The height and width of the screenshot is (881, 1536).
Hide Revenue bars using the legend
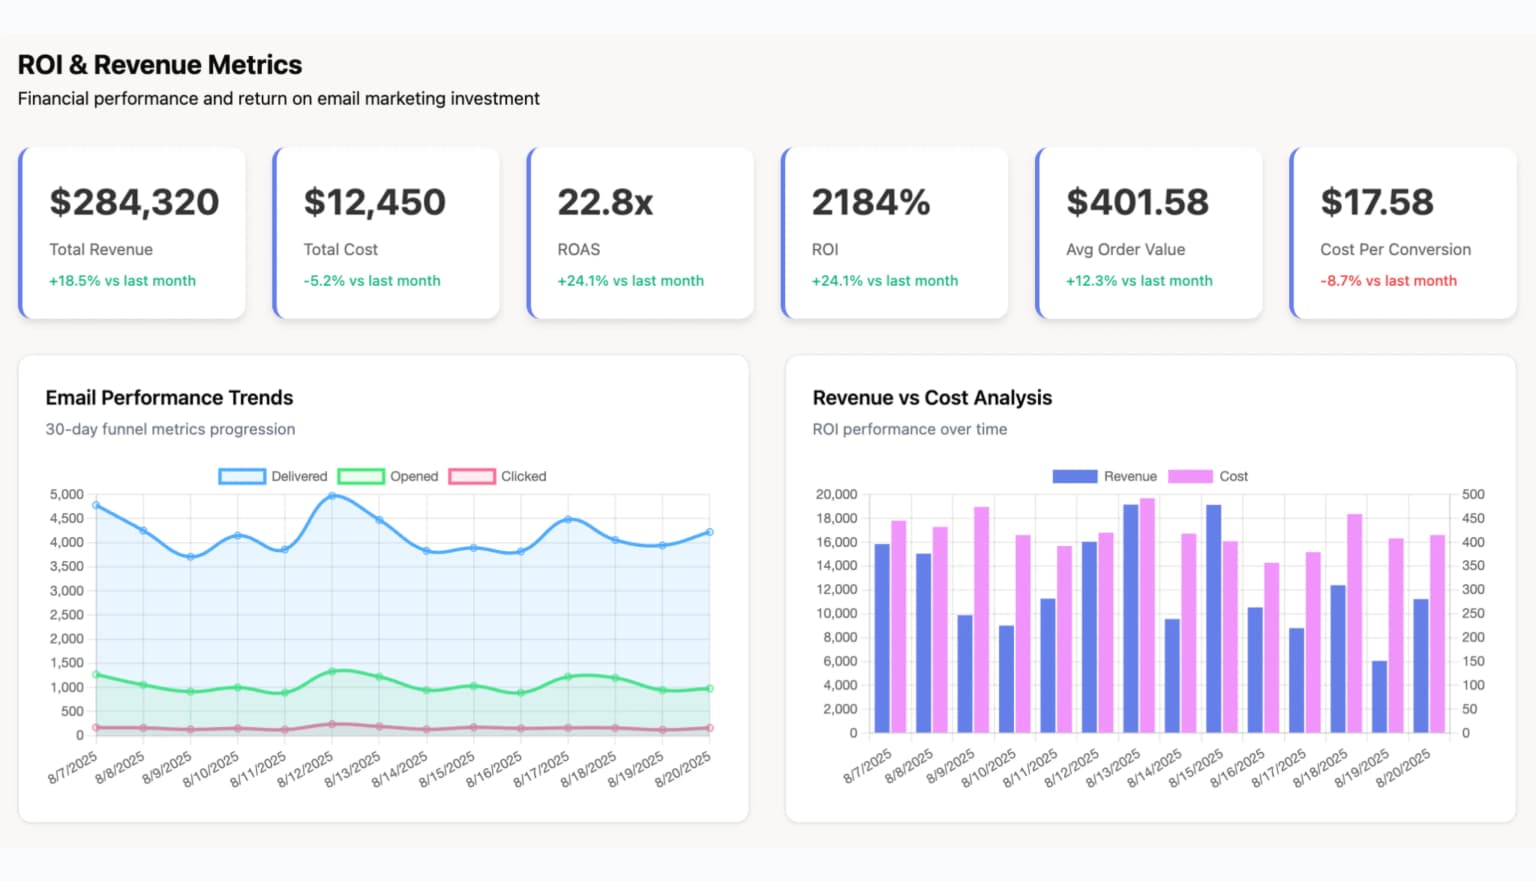click(1104, 476)
